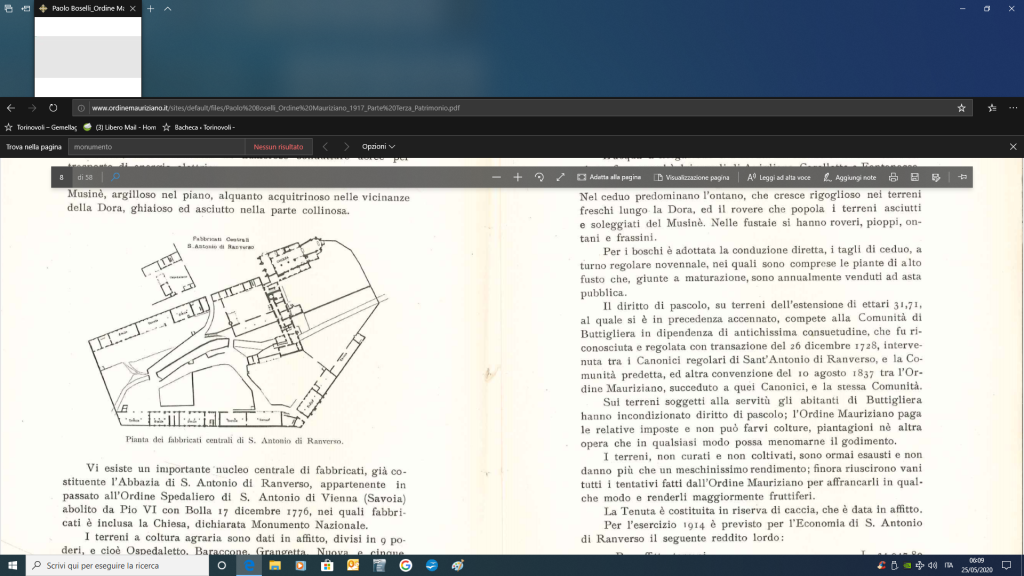Viewport: 1024px width, 576px height.
Task: Set these tabs aside
Action: pos(25,8)
